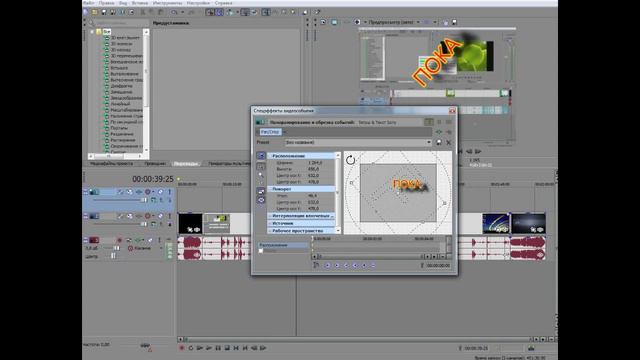Open the Файл menu
The height and width of the screenshot is (360, 640).
[89, 3]
